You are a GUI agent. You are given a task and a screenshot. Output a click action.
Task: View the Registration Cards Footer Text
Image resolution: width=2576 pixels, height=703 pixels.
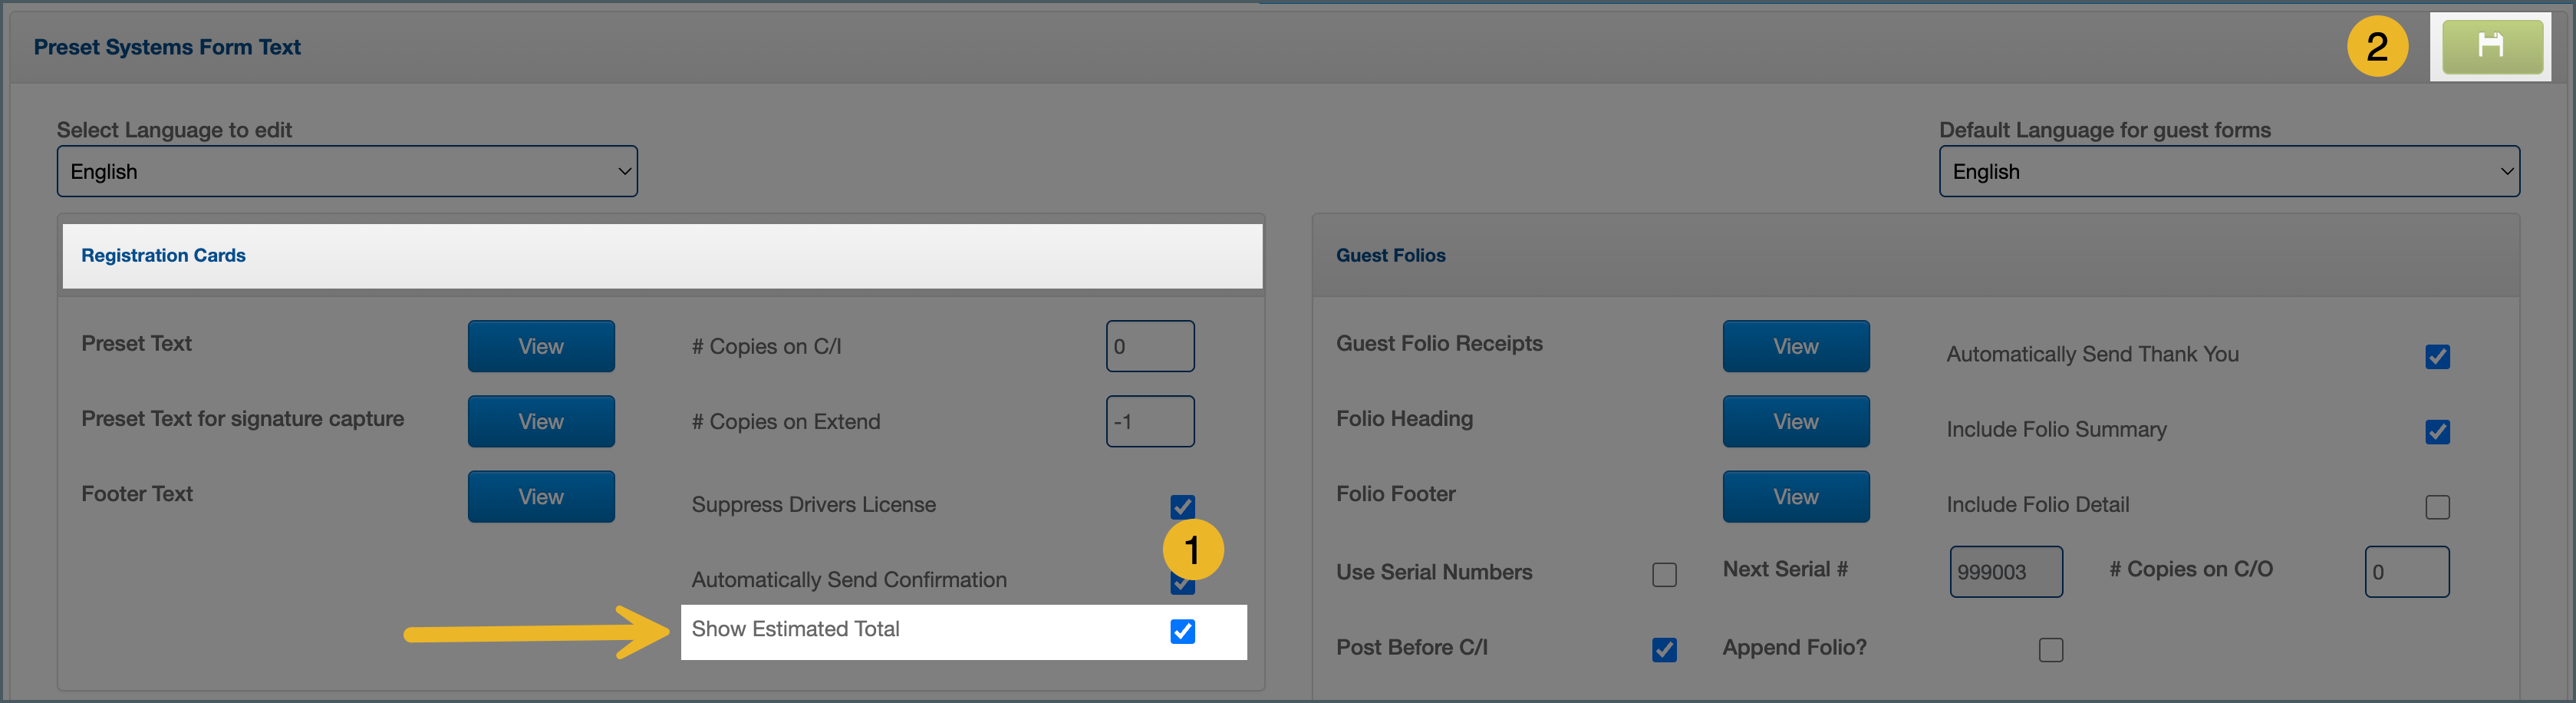pyautogui.click(x=540, y=496)
